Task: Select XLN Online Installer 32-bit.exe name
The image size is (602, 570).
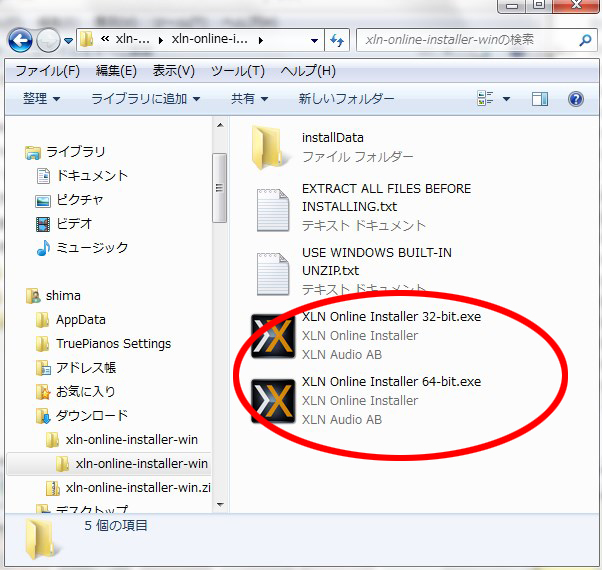Action: click(391, 317)
